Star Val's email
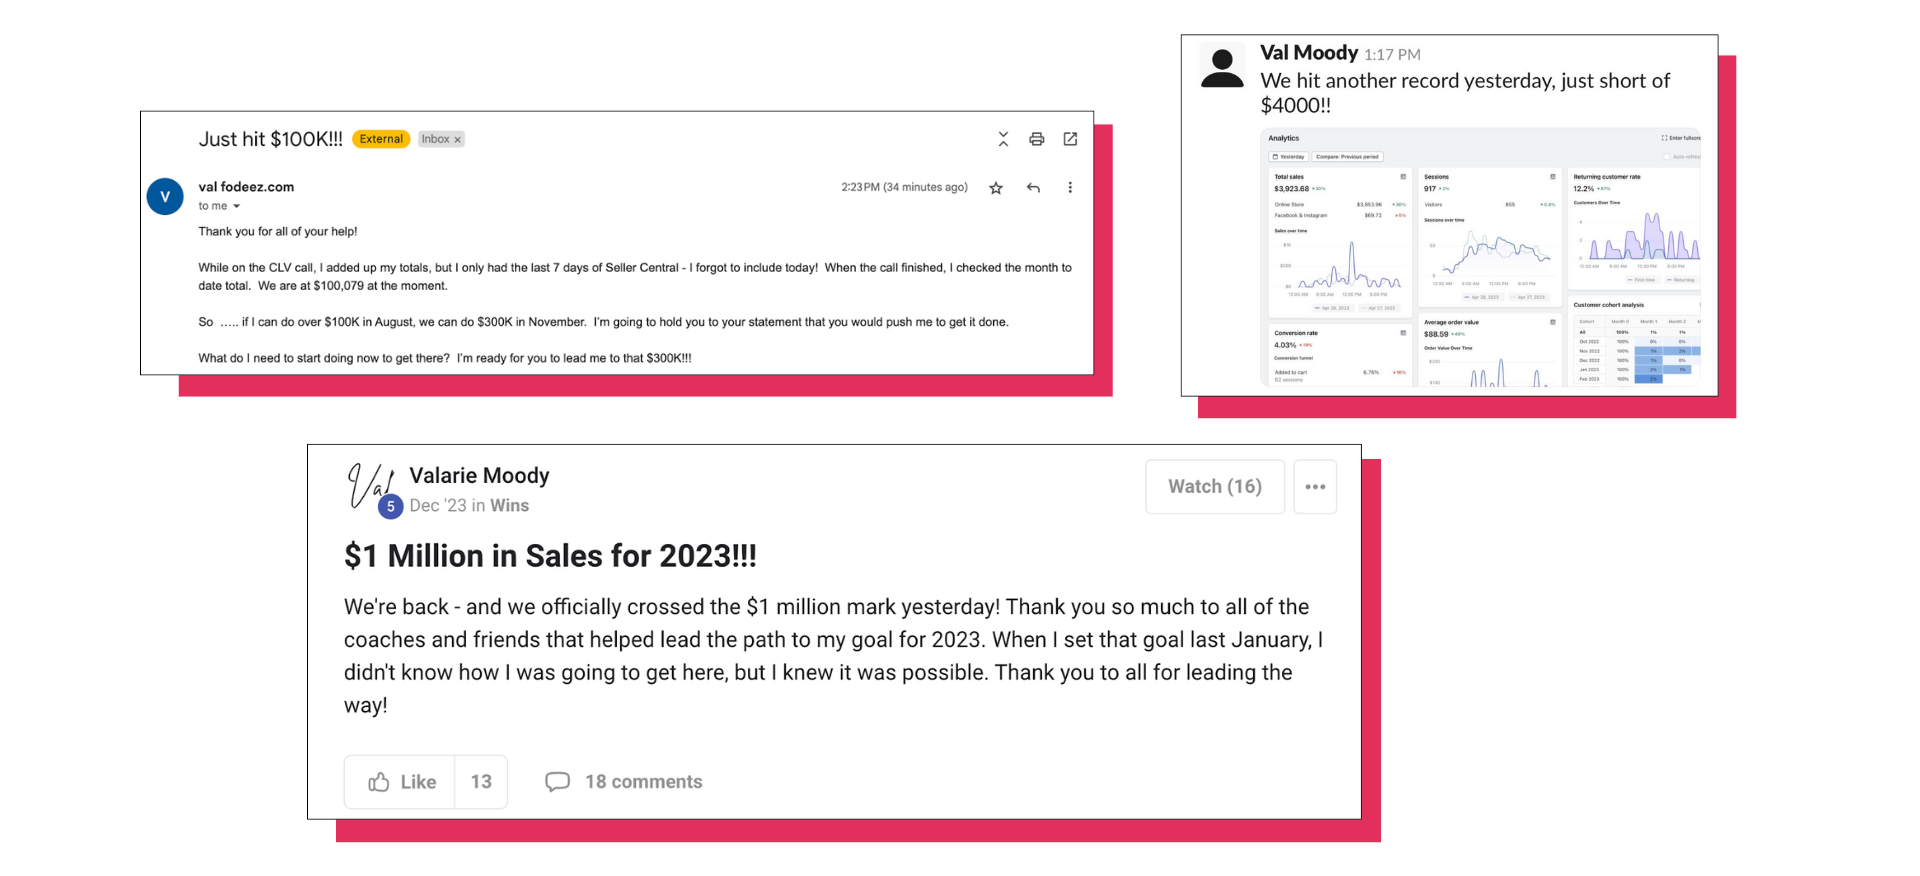The width and height of the screenshot is (1920, 876). coord(995,188)
